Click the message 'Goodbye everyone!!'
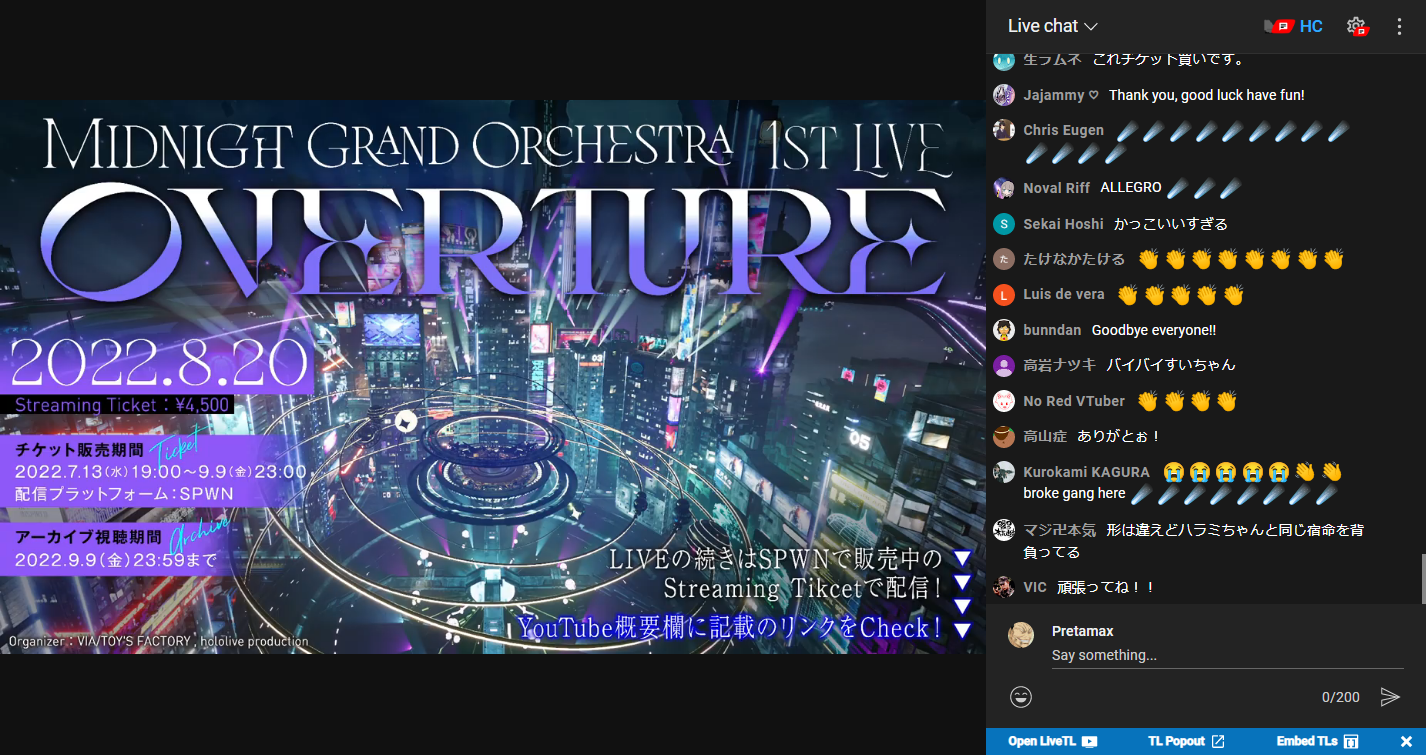Screen dimensions: 1426x755 [1153, 330]
